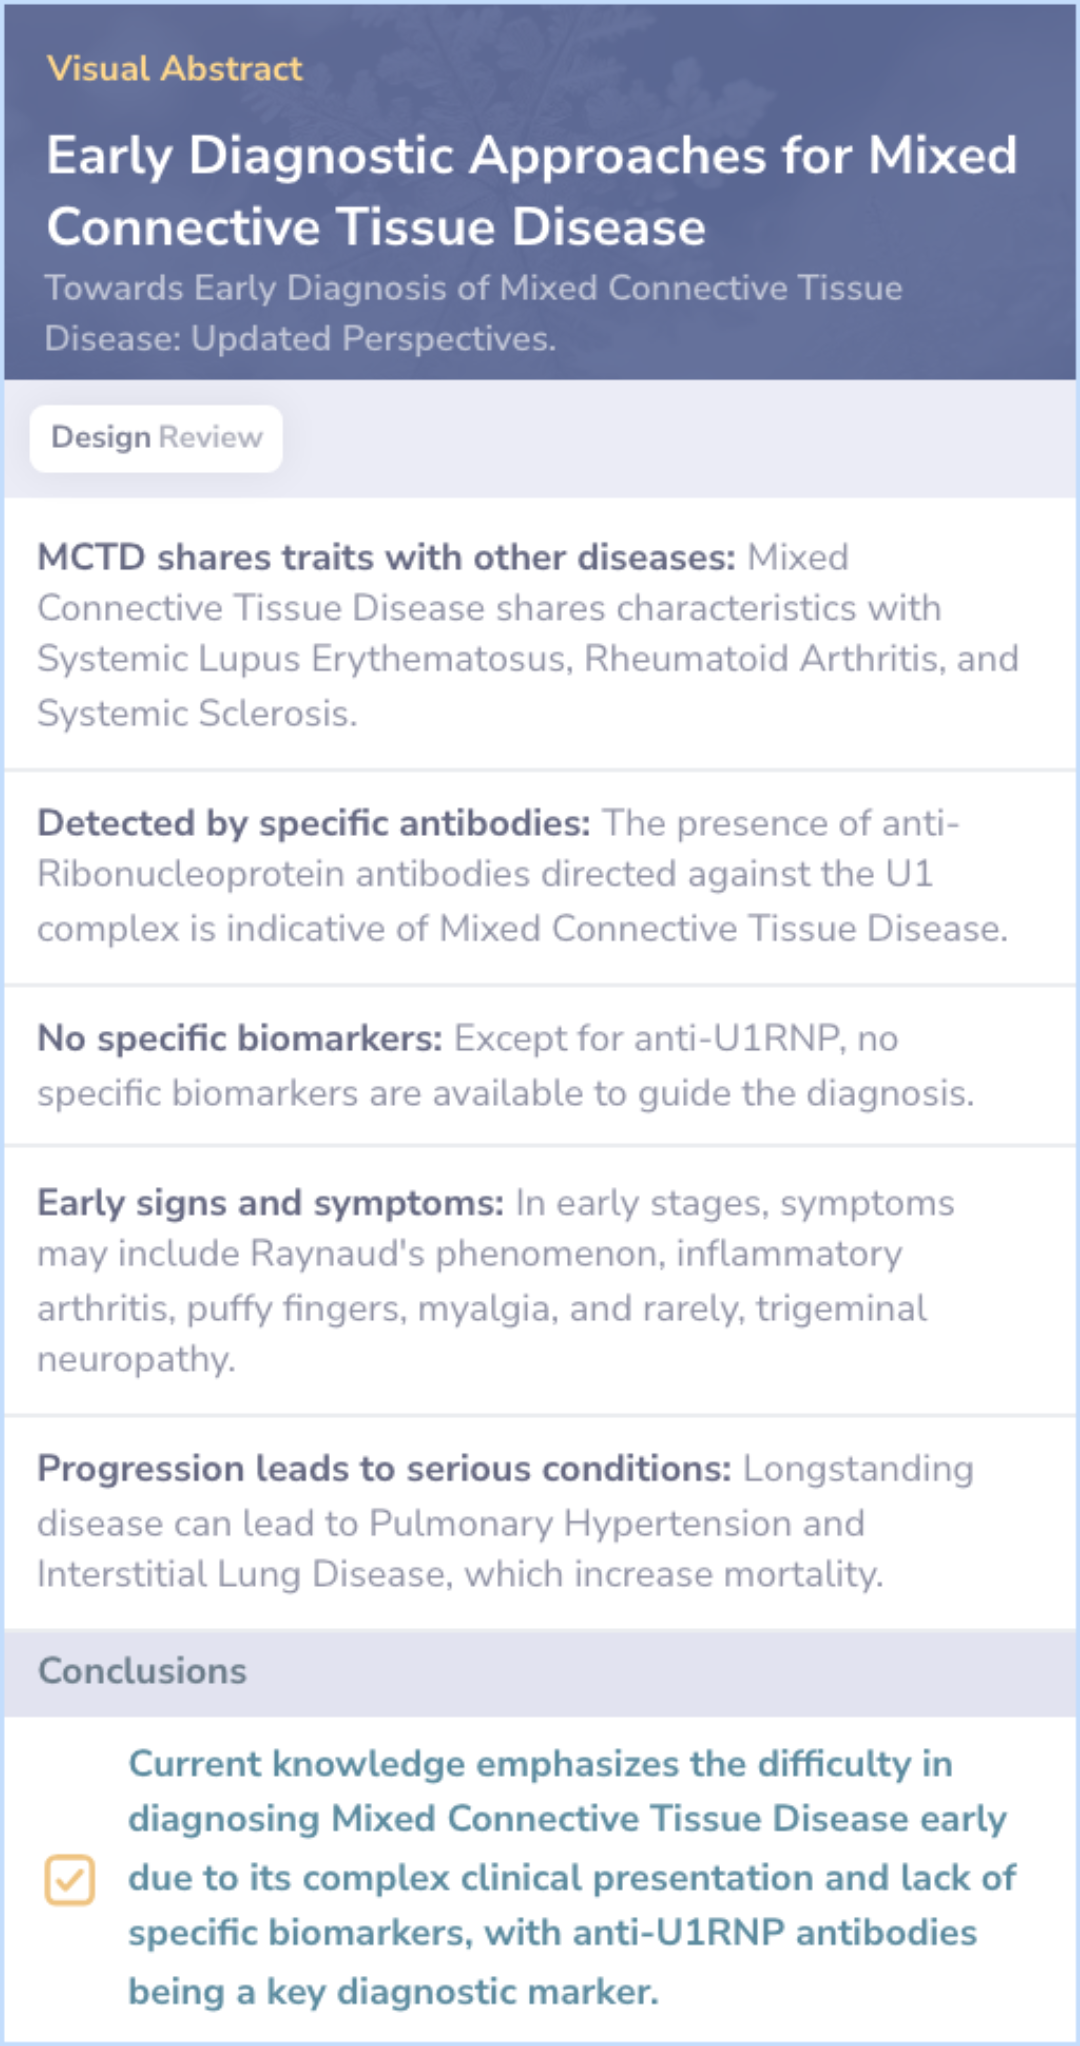Select the "MCTD shares traits with other diseases" heading

click(386, 557)
